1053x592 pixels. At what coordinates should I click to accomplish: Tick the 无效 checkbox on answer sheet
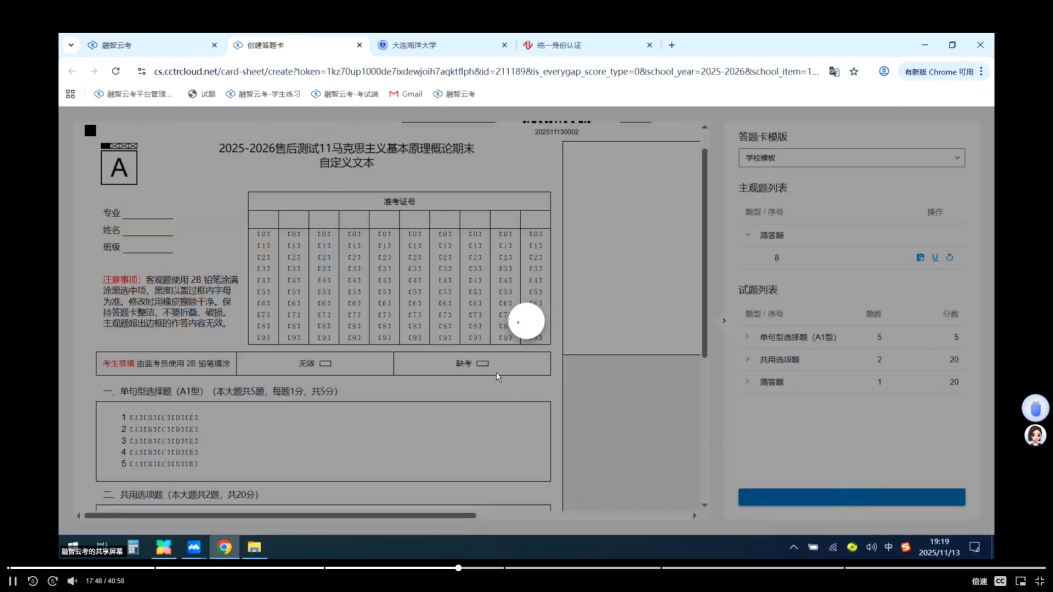(325, 364)
